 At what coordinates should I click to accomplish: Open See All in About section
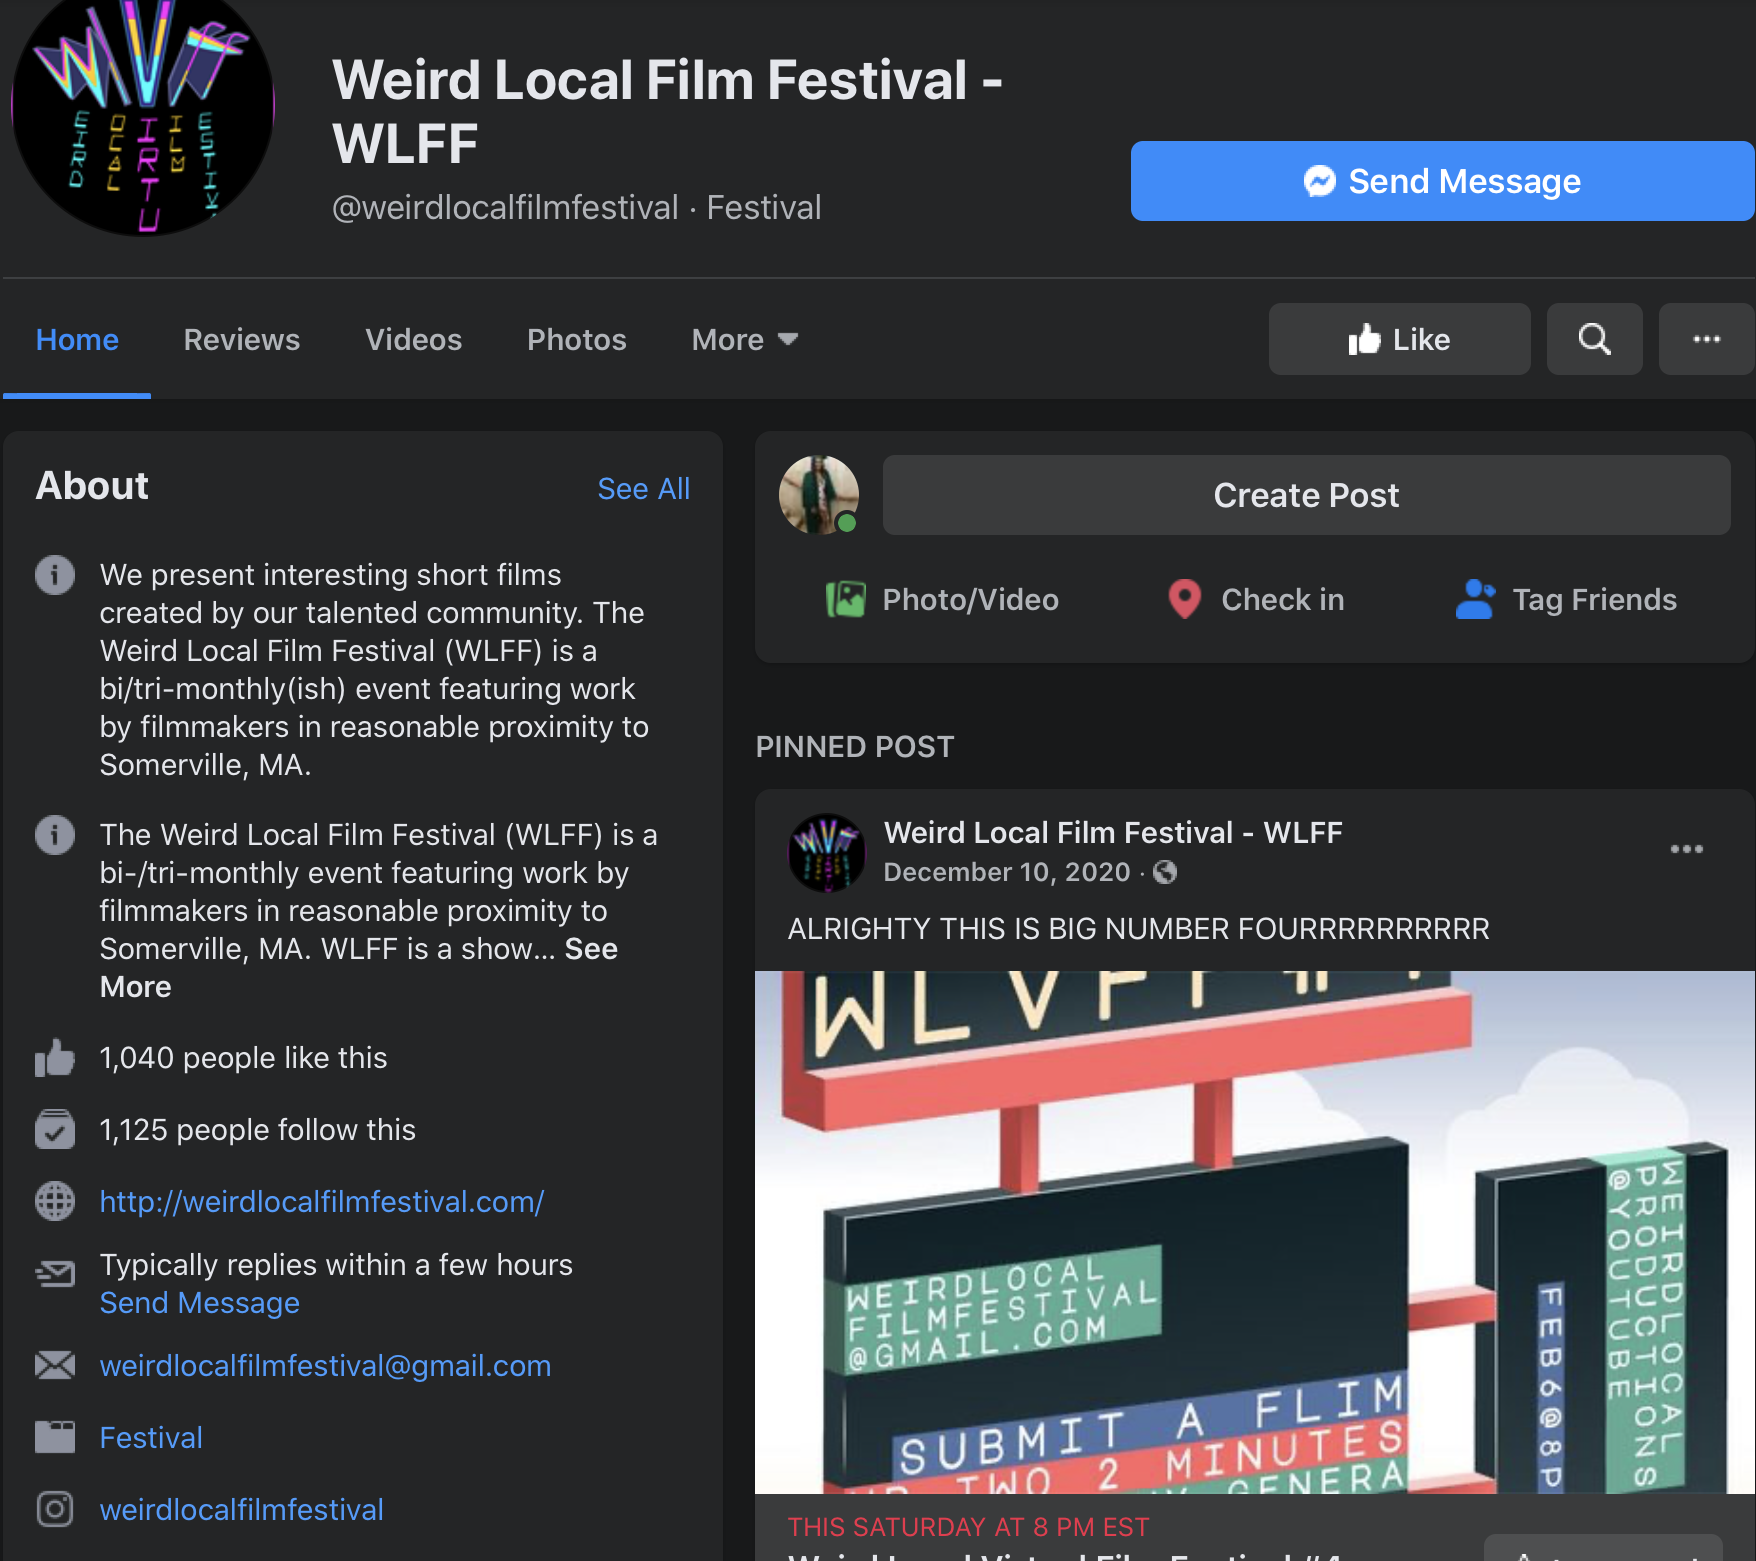pos(643,489)
